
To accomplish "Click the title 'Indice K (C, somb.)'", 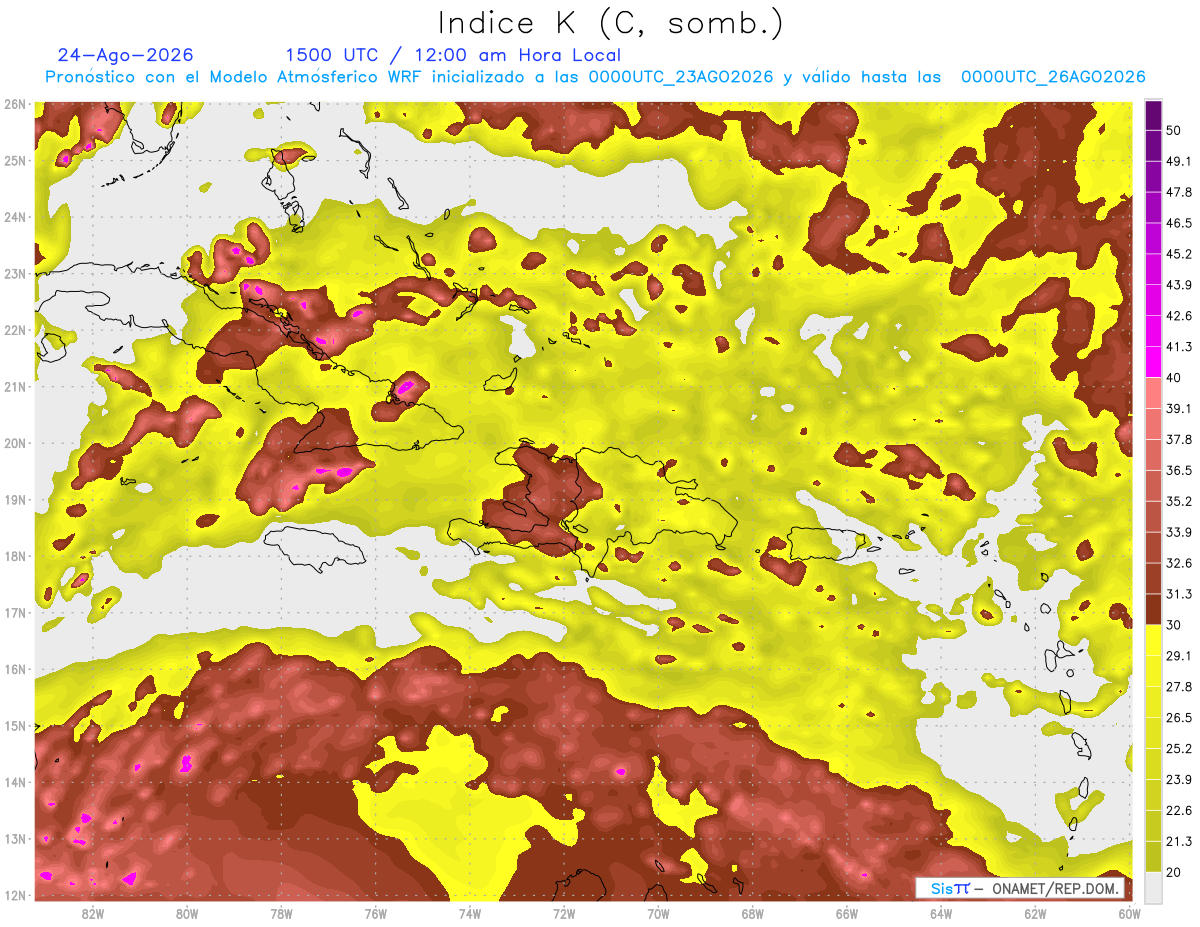I will [x=611, y=24].
